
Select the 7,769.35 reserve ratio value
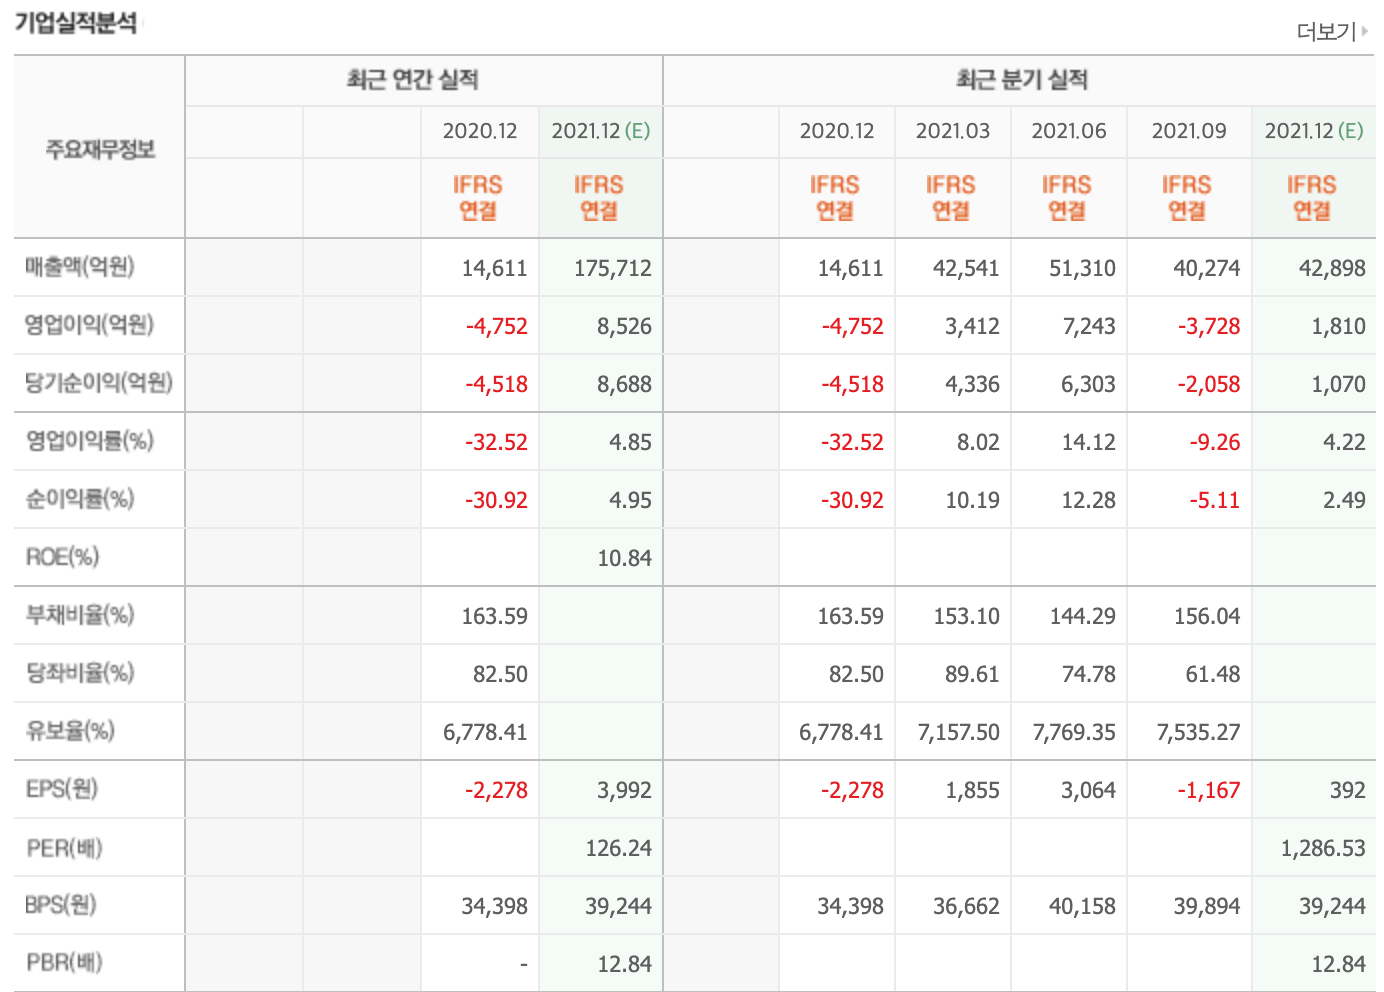click(1074, 732)
